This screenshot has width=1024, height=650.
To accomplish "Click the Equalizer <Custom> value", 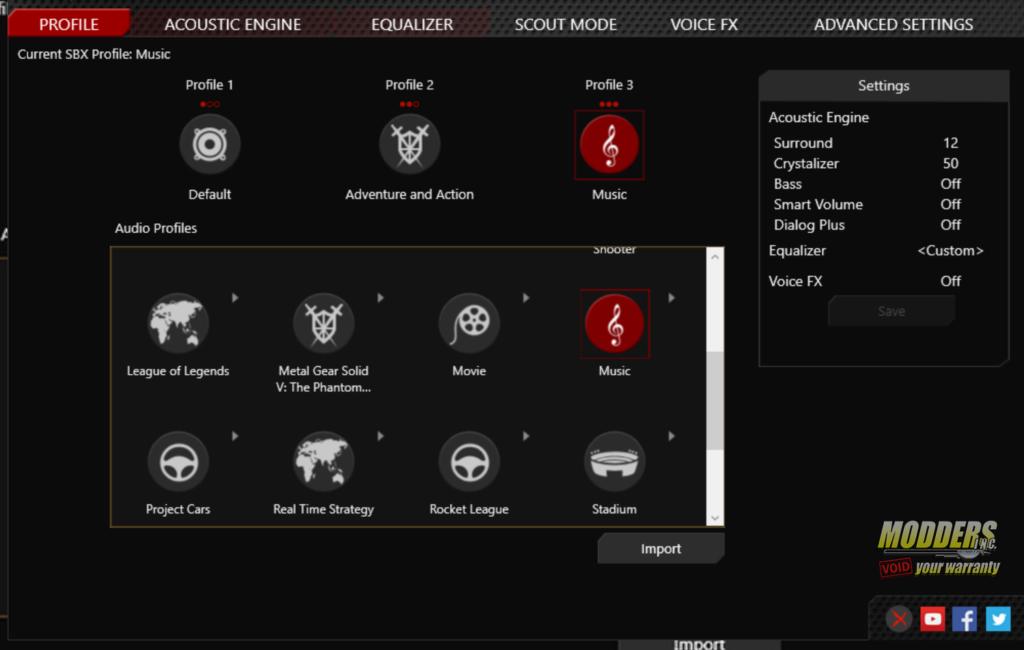I will [x=950, y=251].
